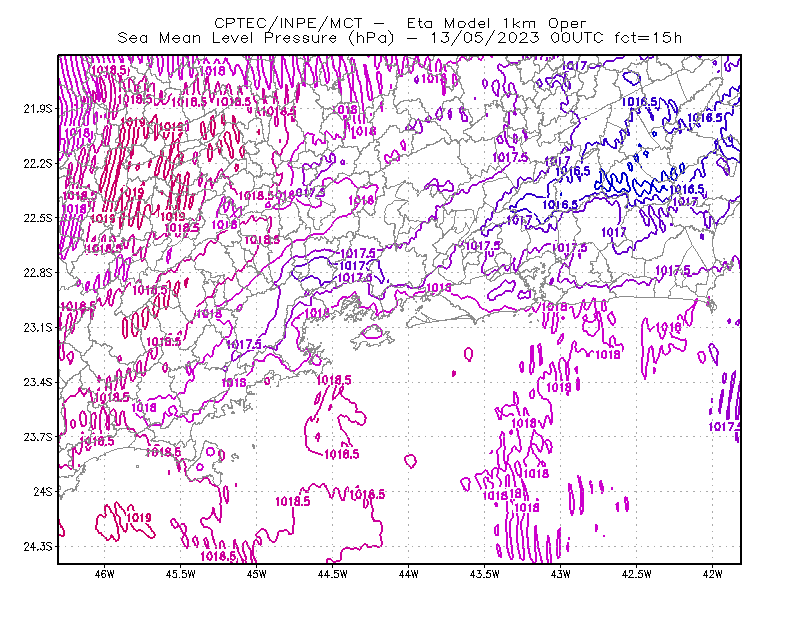Click the chart title 'CPTEC/INPE/MCT - Eta Model 1km Oper'
The width and height of the screenshot is (800, 618).
coord(400,23)
